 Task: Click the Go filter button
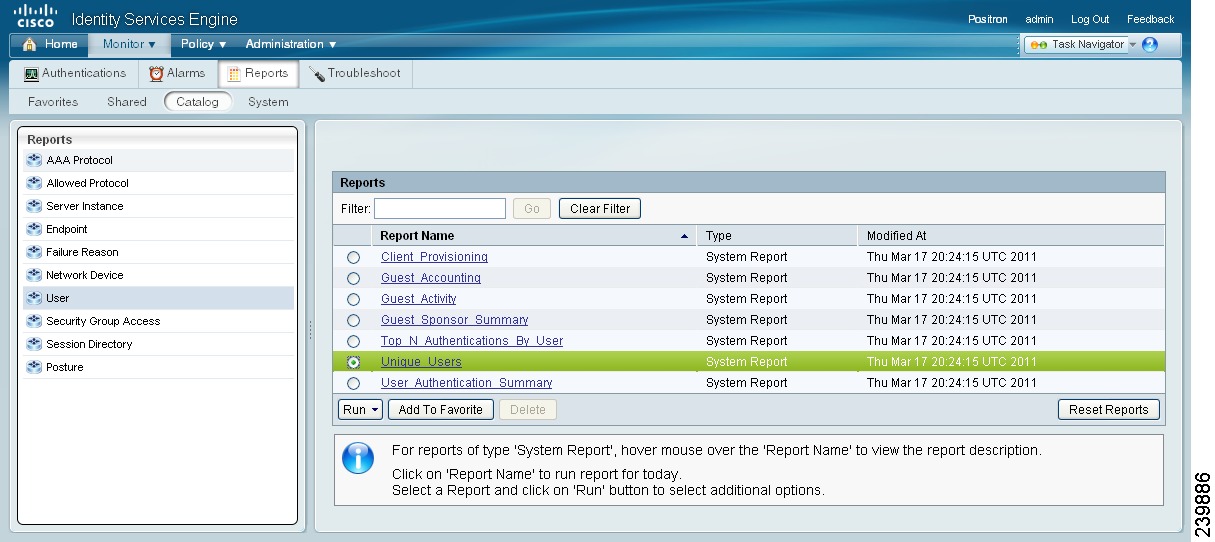(x=532, y=209)
